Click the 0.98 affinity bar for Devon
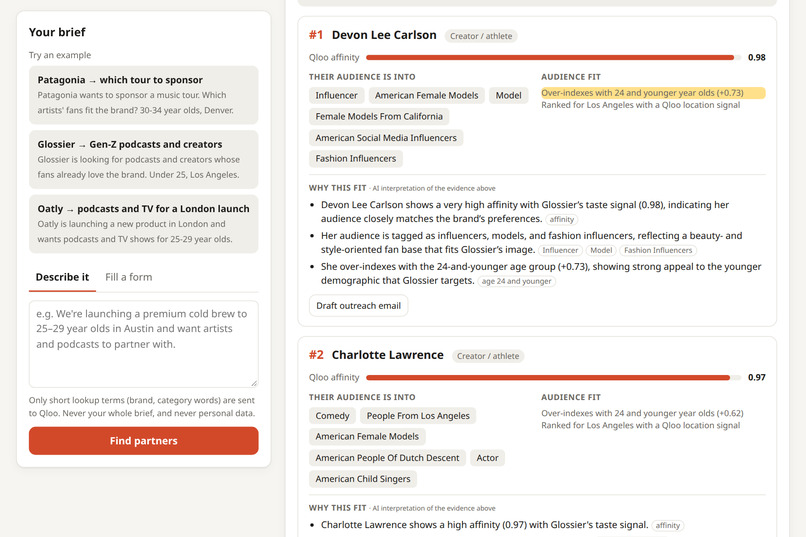This screenshot has height=537, width=806. [x=553, y=58]
